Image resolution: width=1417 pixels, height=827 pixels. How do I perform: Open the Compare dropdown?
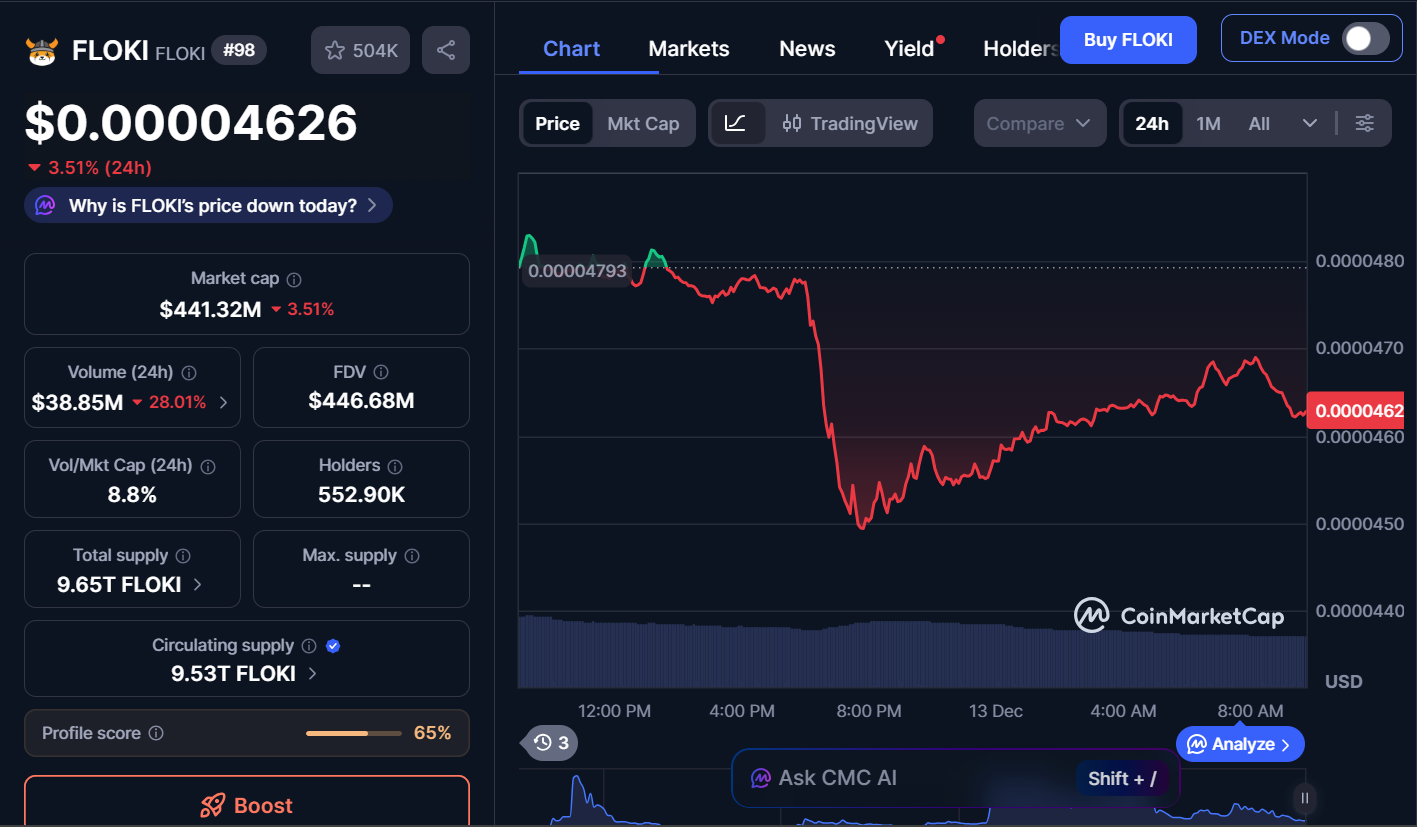pyautogui.click(x=1039, y=123)
